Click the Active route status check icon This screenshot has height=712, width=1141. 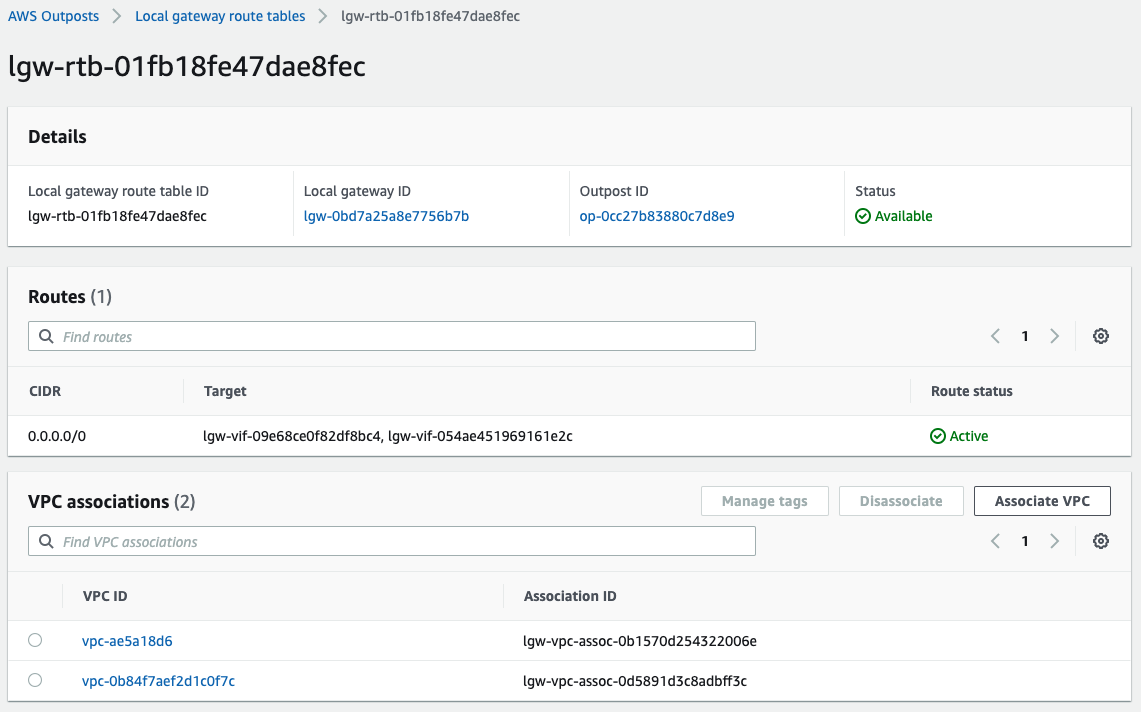pyautogui.click(x=938, y=435)
